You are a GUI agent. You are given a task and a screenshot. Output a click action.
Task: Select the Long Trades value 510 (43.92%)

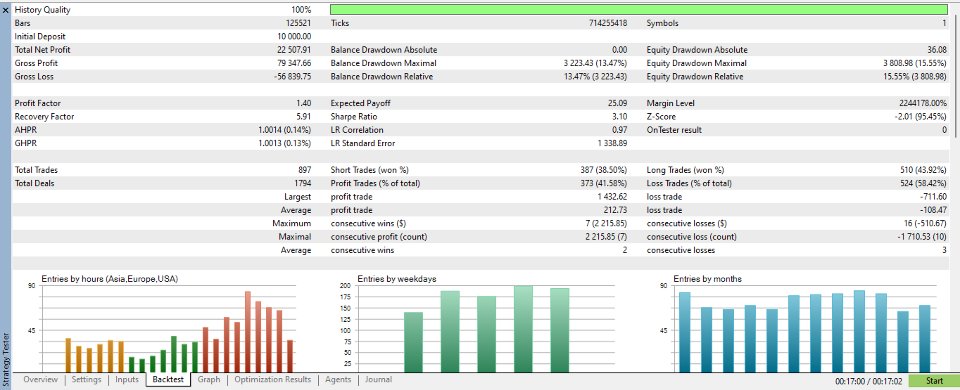coord(923,170)
